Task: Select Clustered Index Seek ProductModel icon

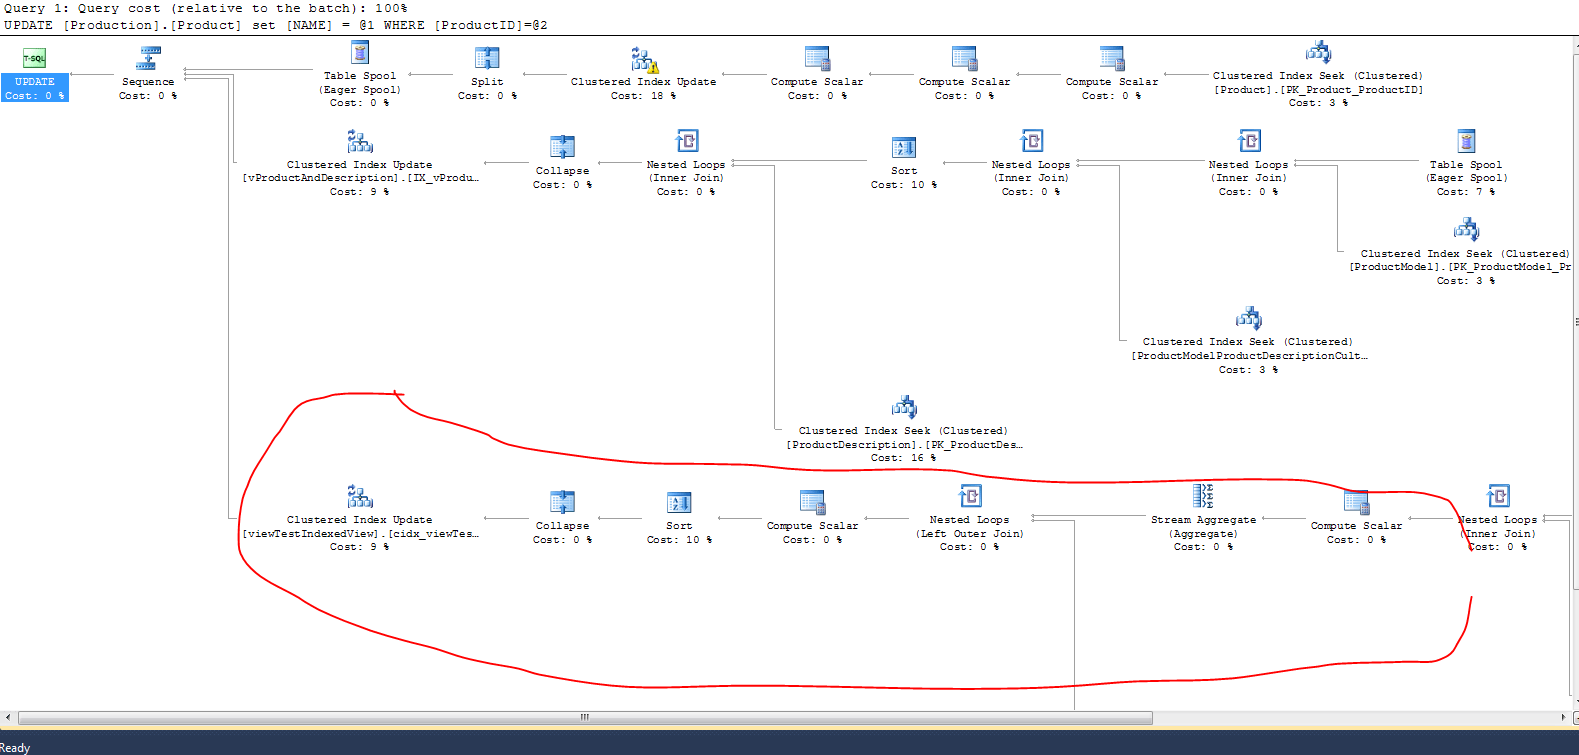Action: [x=1466, y=231]
